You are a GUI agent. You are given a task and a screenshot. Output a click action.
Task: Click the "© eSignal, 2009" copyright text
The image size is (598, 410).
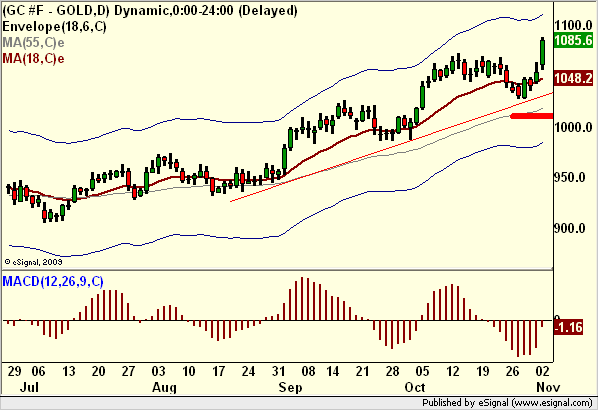pyautogui.click(x=33, y=262)
